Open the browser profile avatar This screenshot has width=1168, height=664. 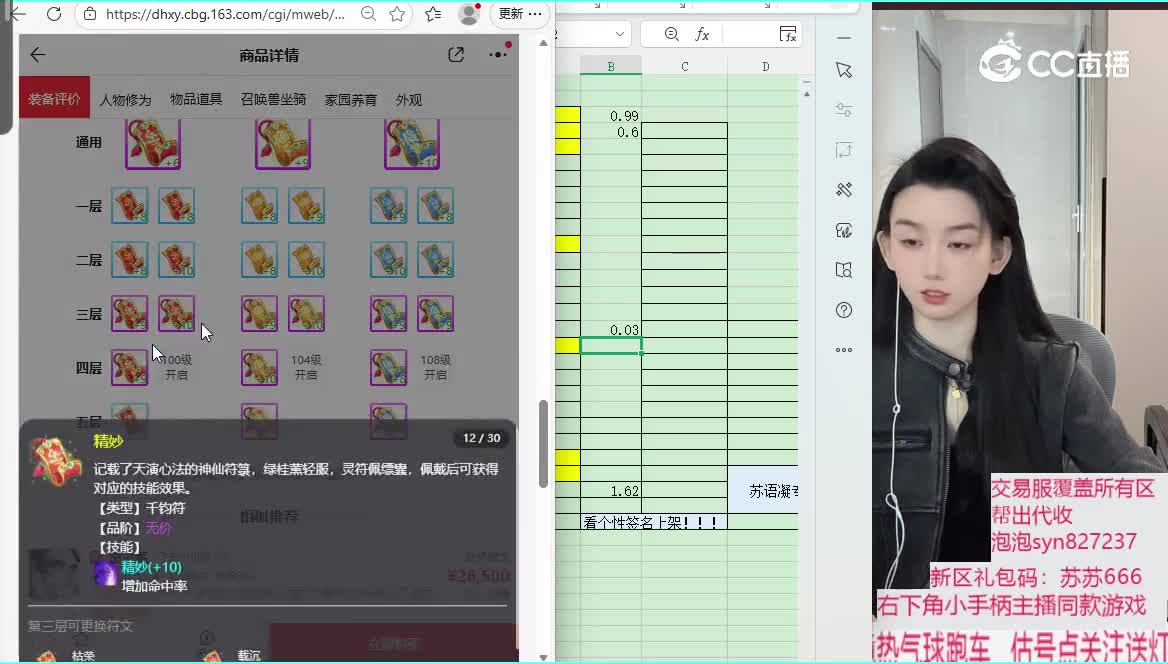[x=468, y=14]
